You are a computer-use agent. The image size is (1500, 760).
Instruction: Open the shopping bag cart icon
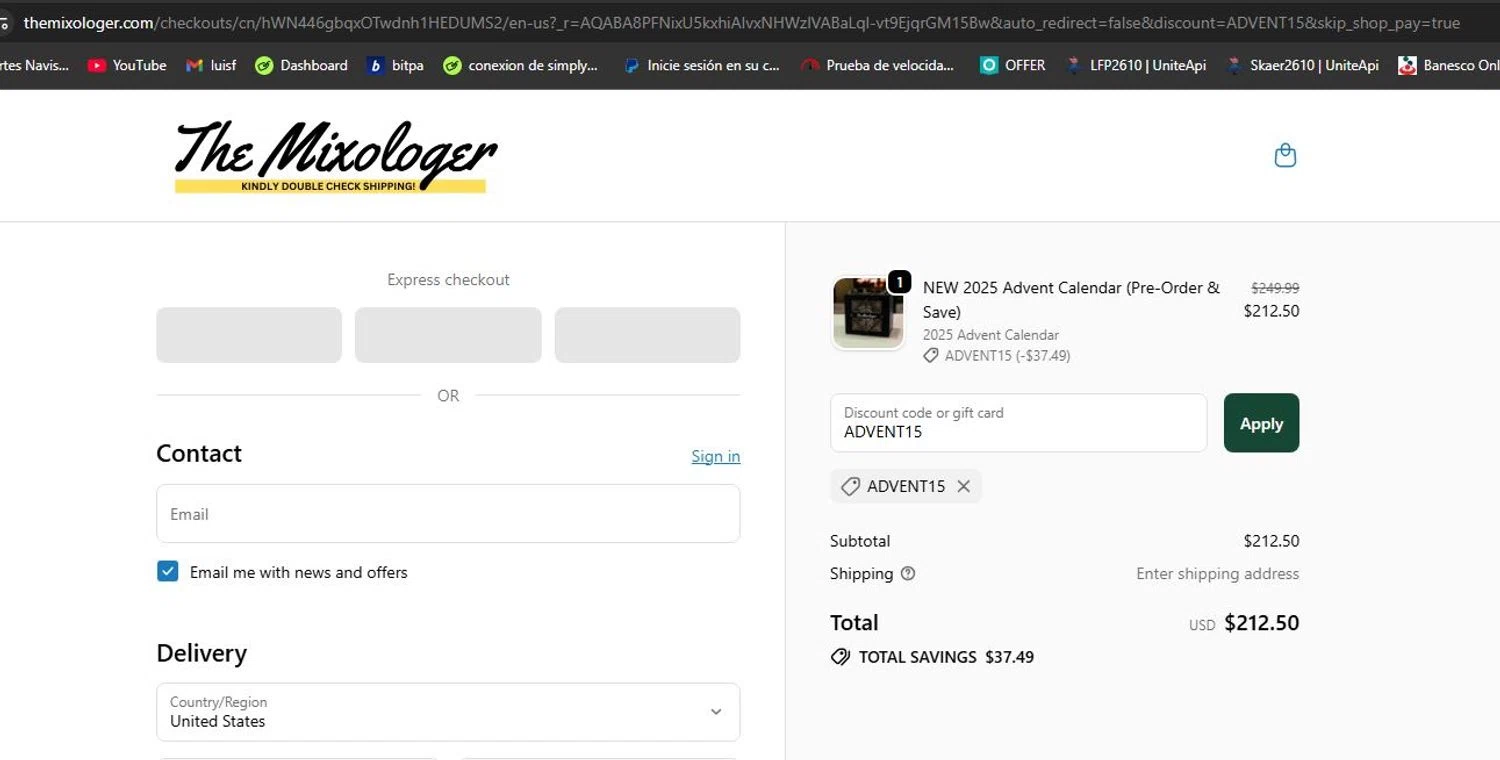pyautogui.click(x=1285, y=155)
